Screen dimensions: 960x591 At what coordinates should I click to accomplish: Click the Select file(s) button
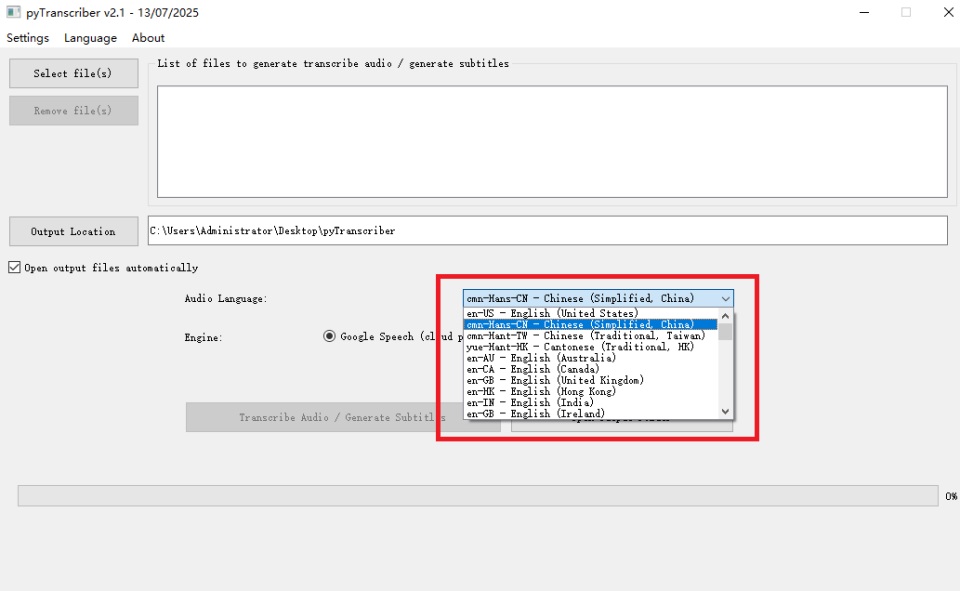[73, 73]
